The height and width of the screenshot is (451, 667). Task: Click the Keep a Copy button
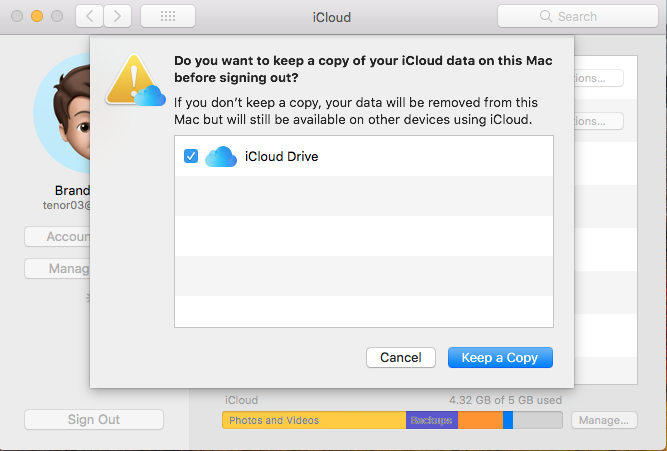pos(500,357)
